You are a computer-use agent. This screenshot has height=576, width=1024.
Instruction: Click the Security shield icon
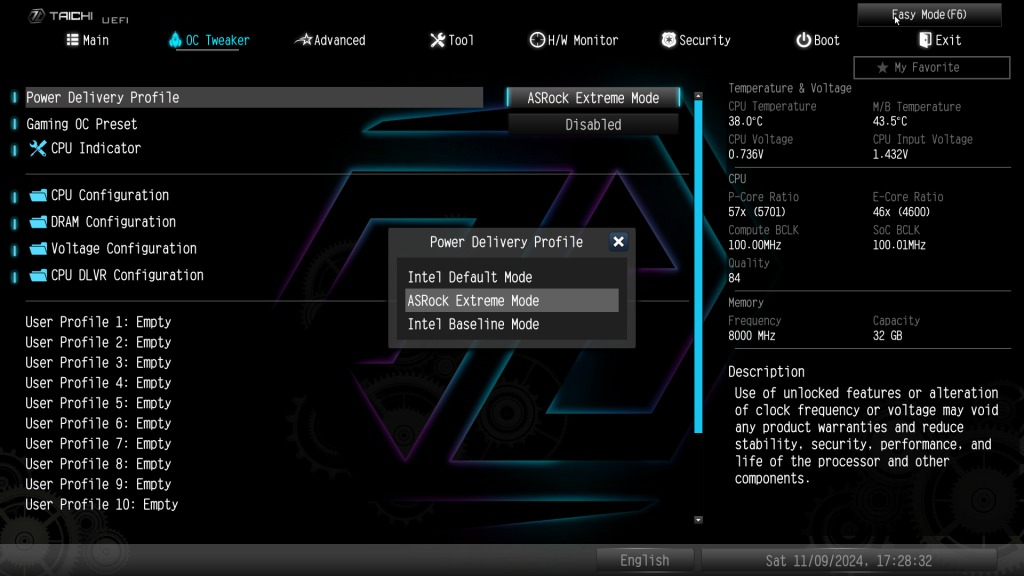[x=669, y=40]
